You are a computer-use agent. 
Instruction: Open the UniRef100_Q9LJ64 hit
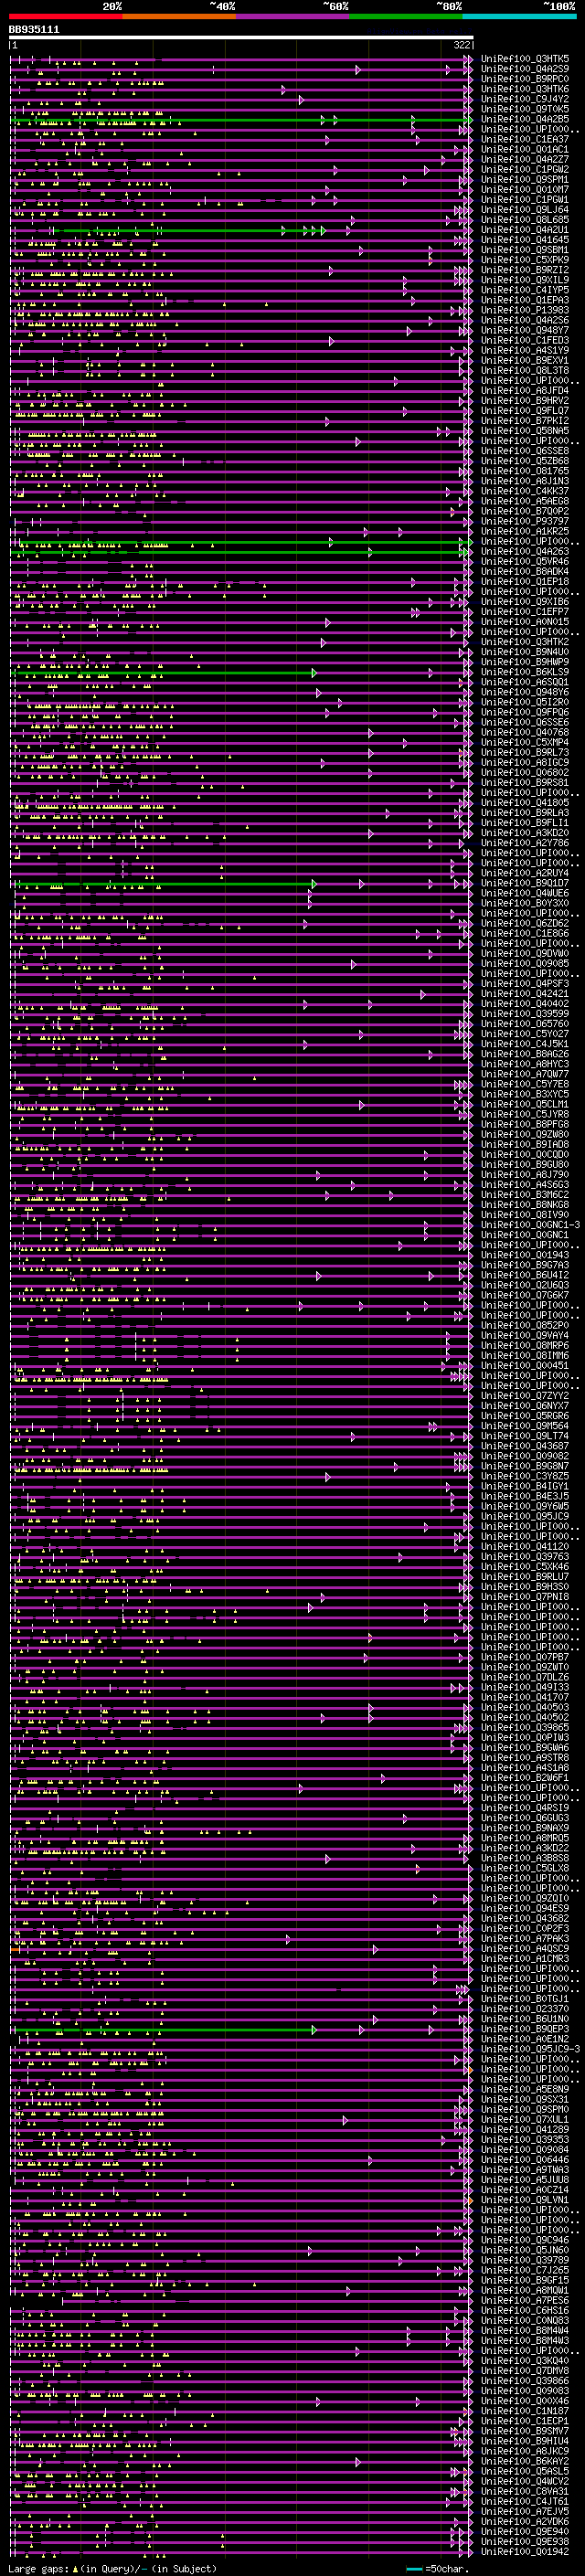tap(525, 210)
